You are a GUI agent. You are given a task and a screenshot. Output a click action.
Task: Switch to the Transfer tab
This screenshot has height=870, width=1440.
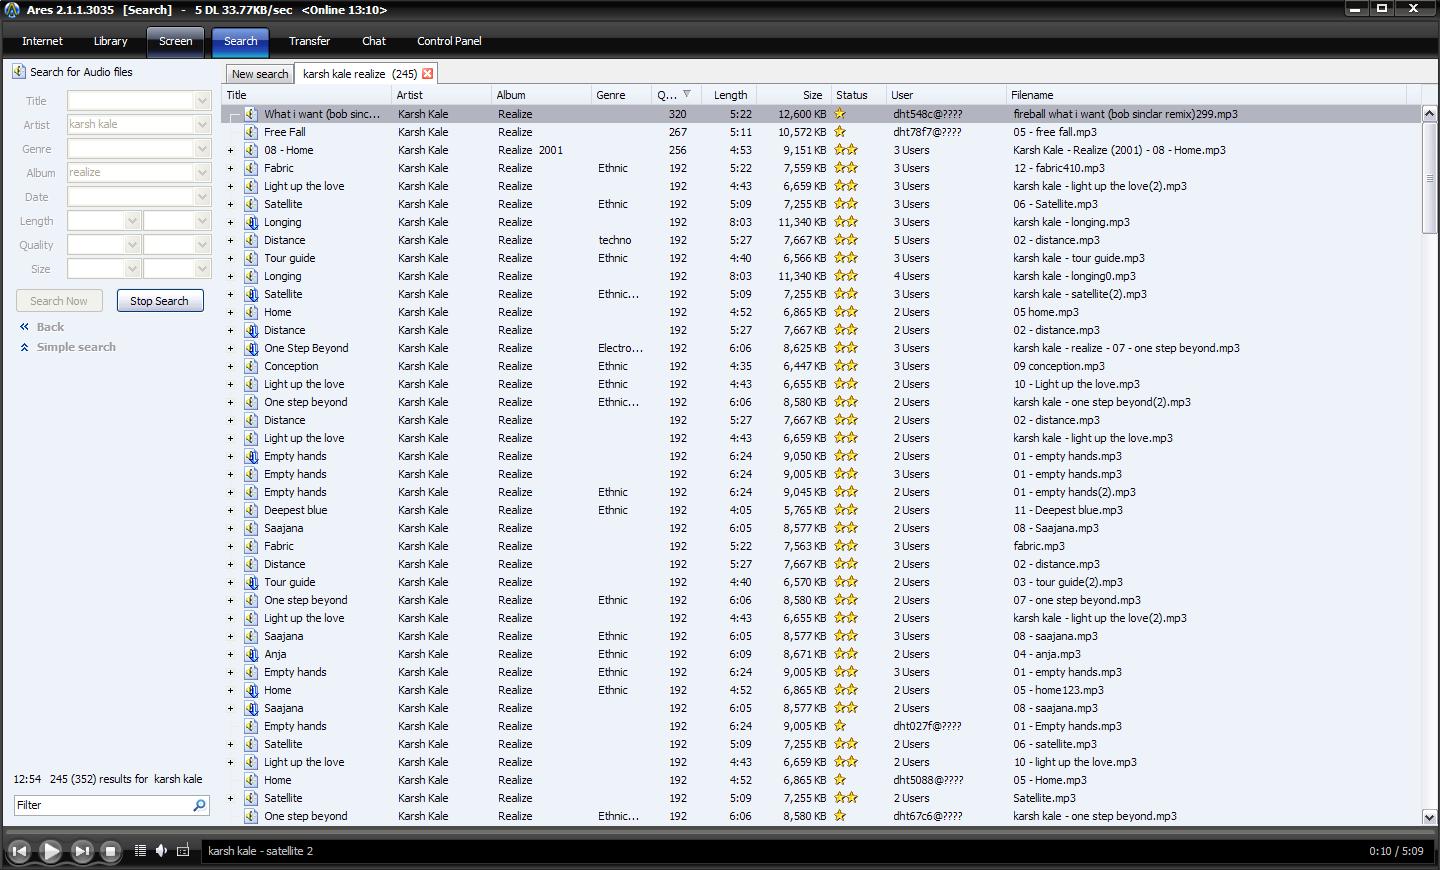tap(309, 42)
